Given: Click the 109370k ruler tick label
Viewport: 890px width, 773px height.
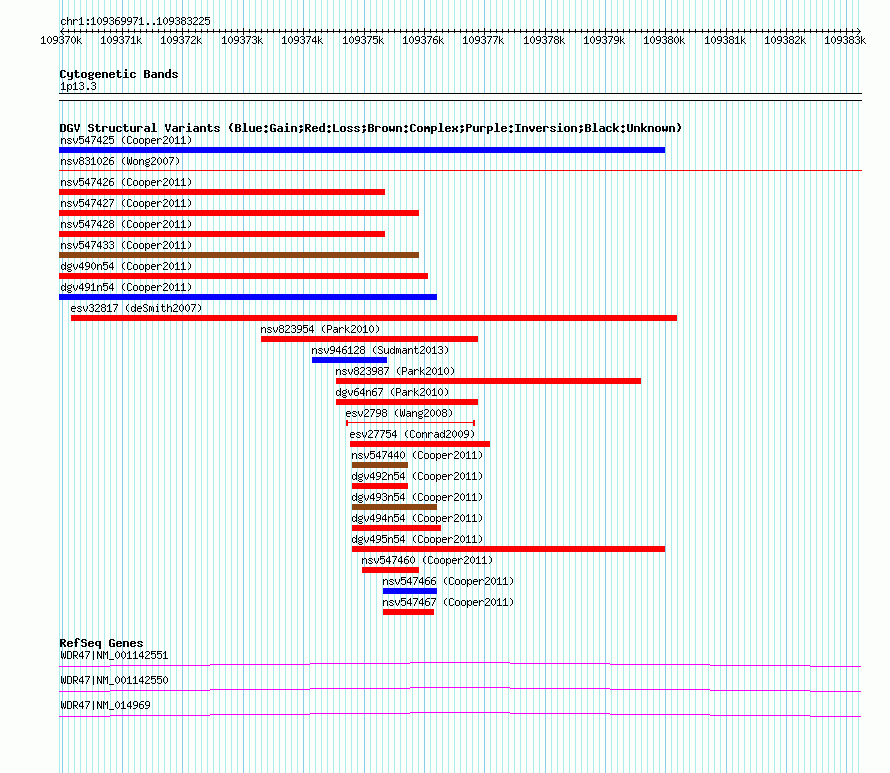Looking at the screenshot, I should (x=61, y=40).
